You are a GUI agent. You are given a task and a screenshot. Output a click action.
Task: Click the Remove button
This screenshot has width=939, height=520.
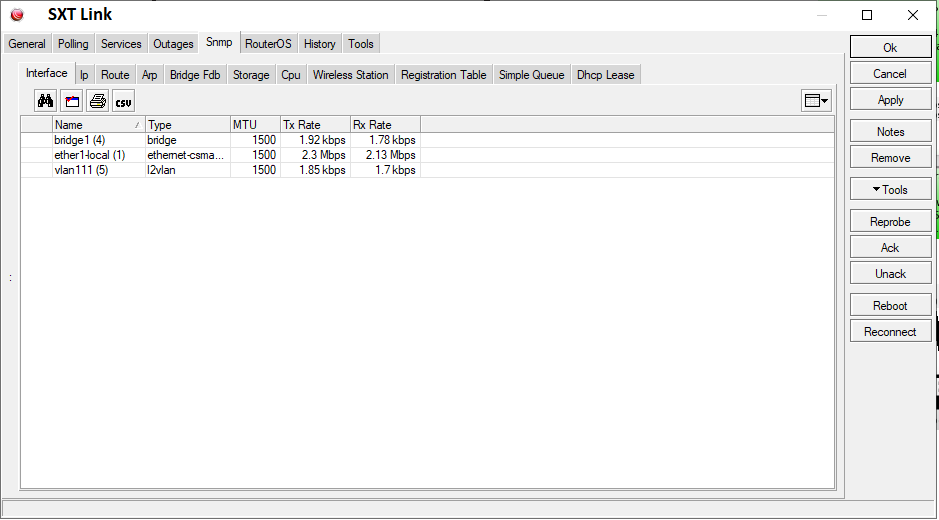[x=890, y=158]
